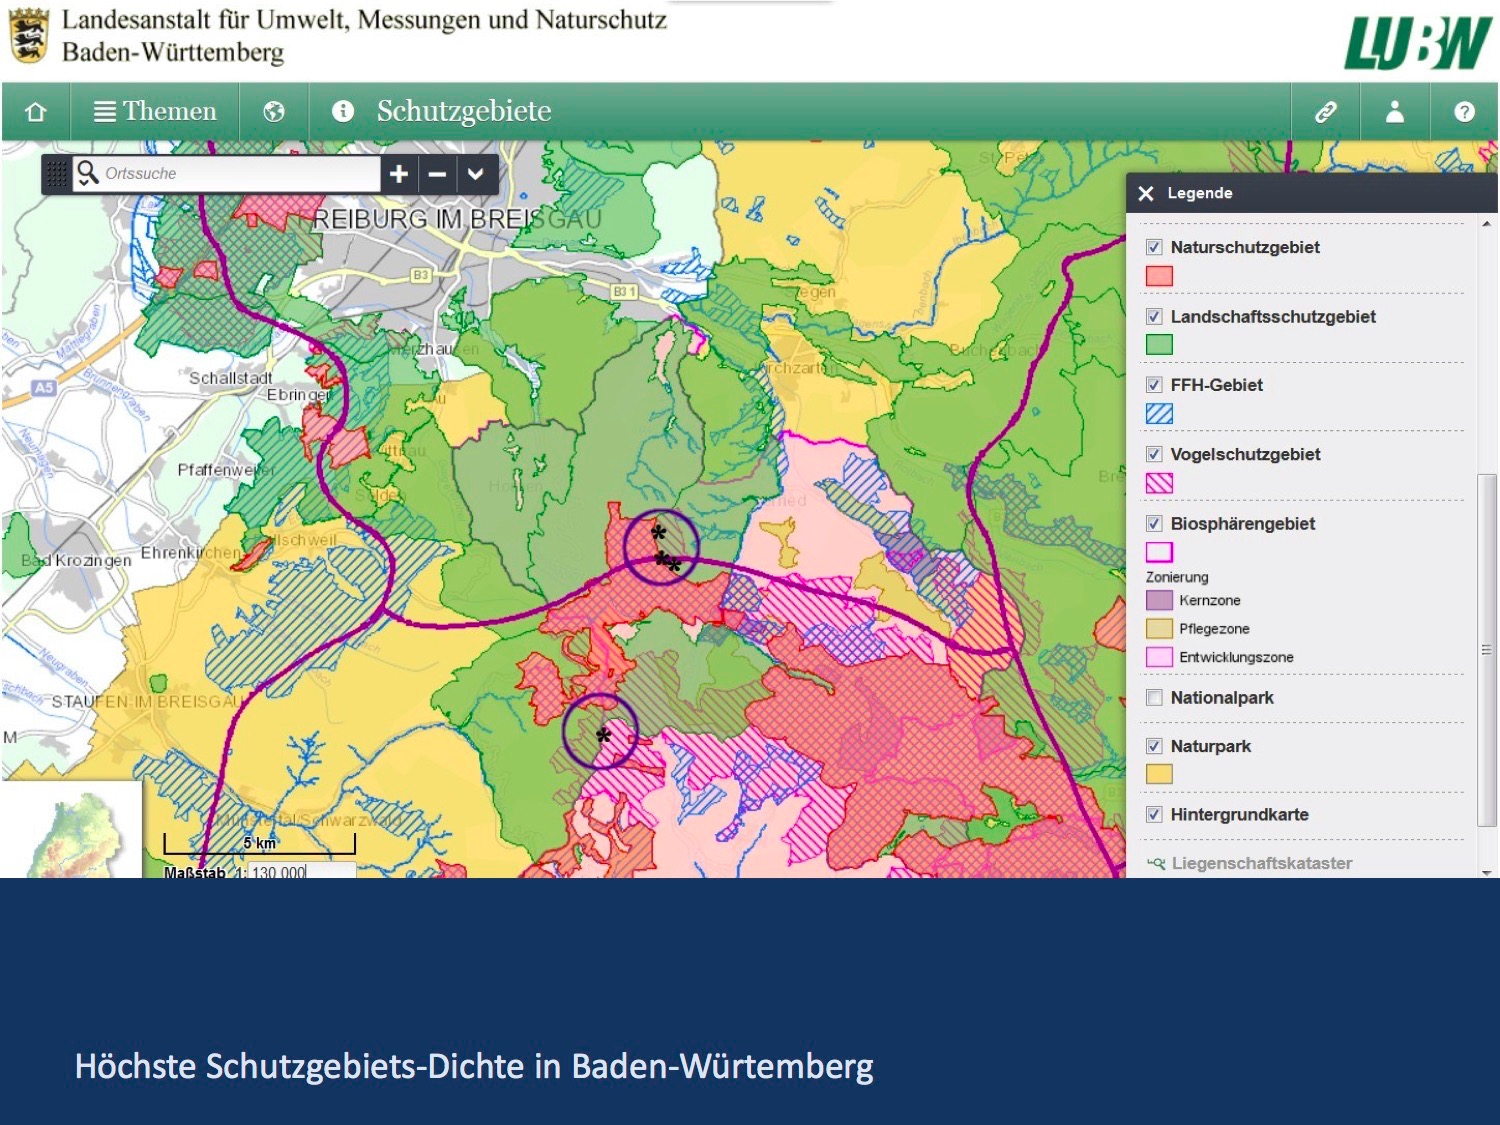Expand the chevron dropdown next to zoom controls
The height and width of the screenshot is (1125, 1500).
(476, 174)
